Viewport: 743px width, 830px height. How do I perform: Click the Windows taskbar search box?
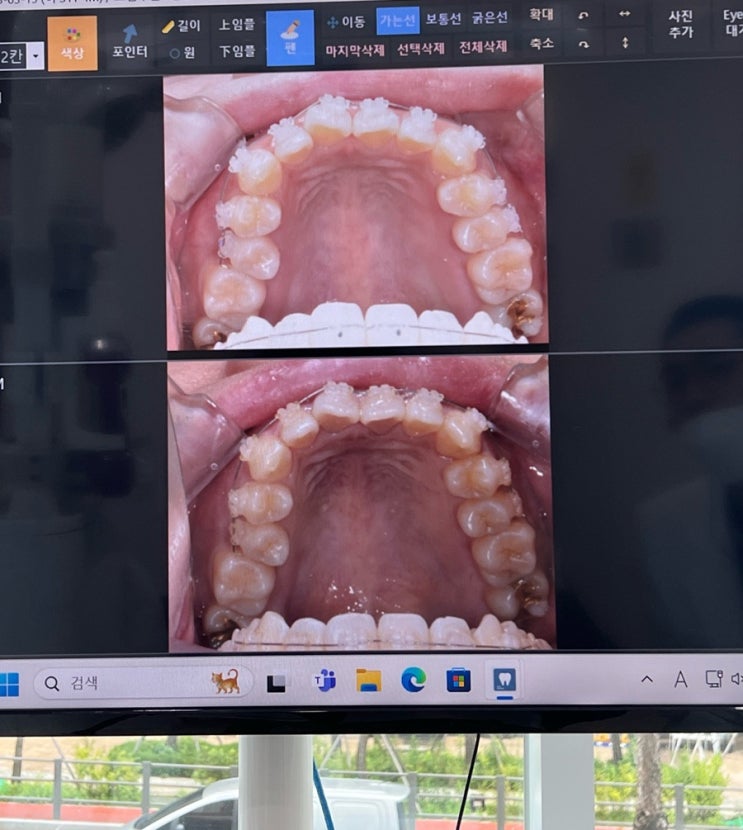tap(140, 683)
